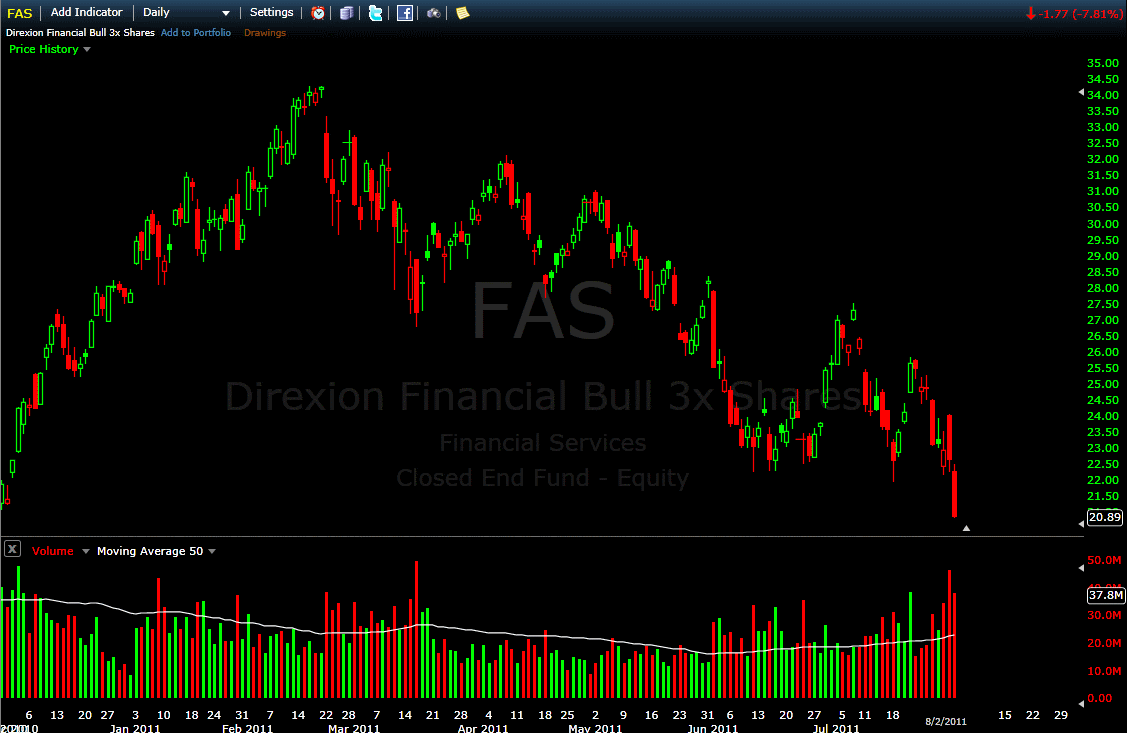Click the arrow marker beside 20.89 price

click(x=1081, y=524)
